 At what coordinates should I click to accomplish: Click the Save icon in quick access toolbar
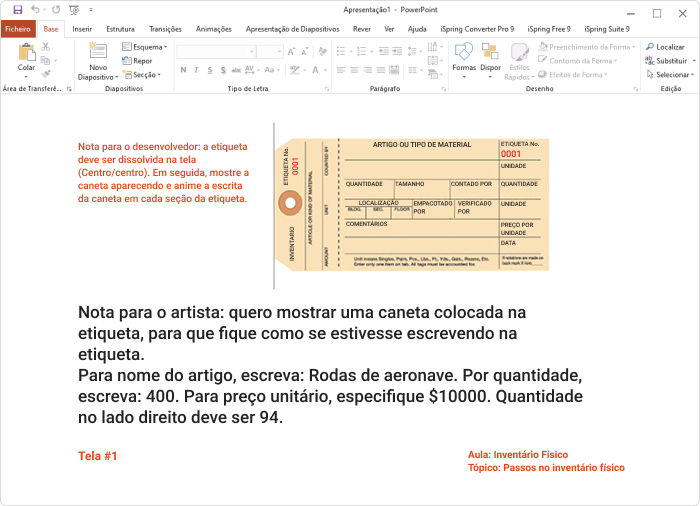point(17,10)
